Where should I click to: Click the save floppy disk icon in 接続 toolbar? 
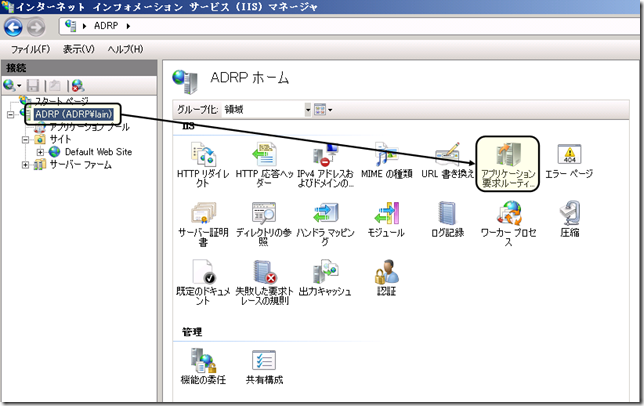[x=33, y=85]
